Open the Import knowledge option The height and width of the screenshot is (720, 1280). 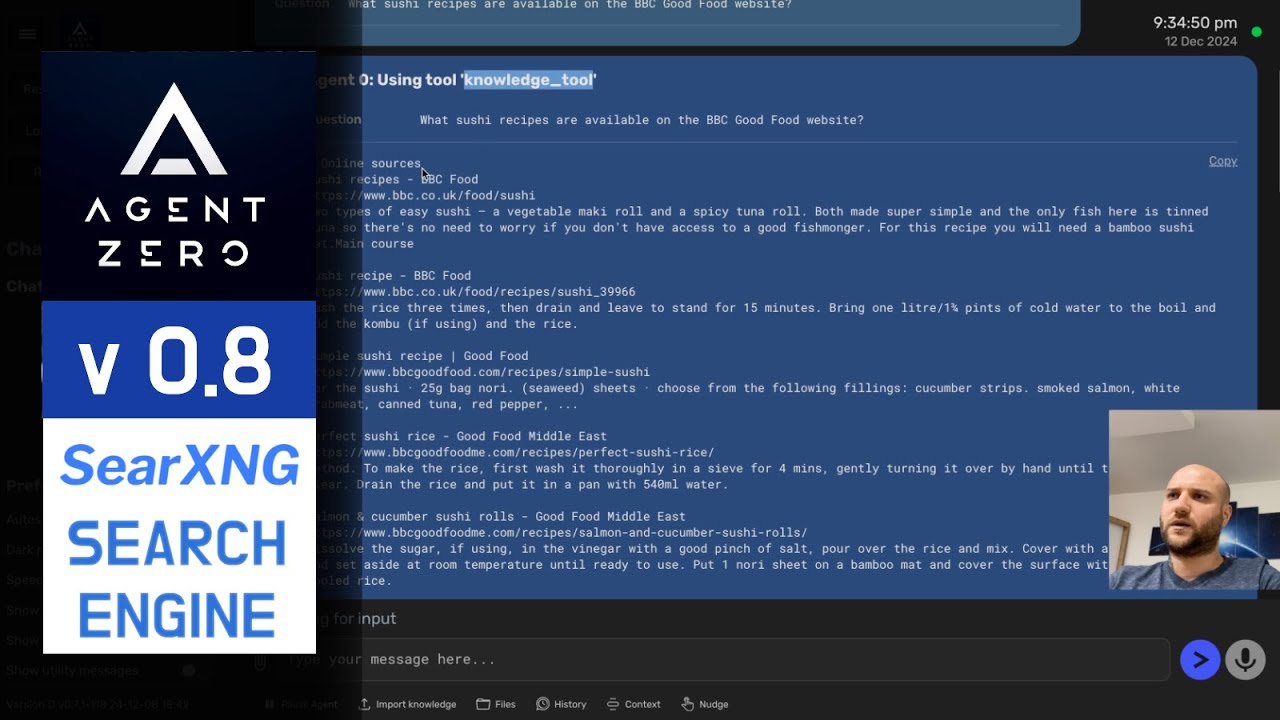[407, 704]
